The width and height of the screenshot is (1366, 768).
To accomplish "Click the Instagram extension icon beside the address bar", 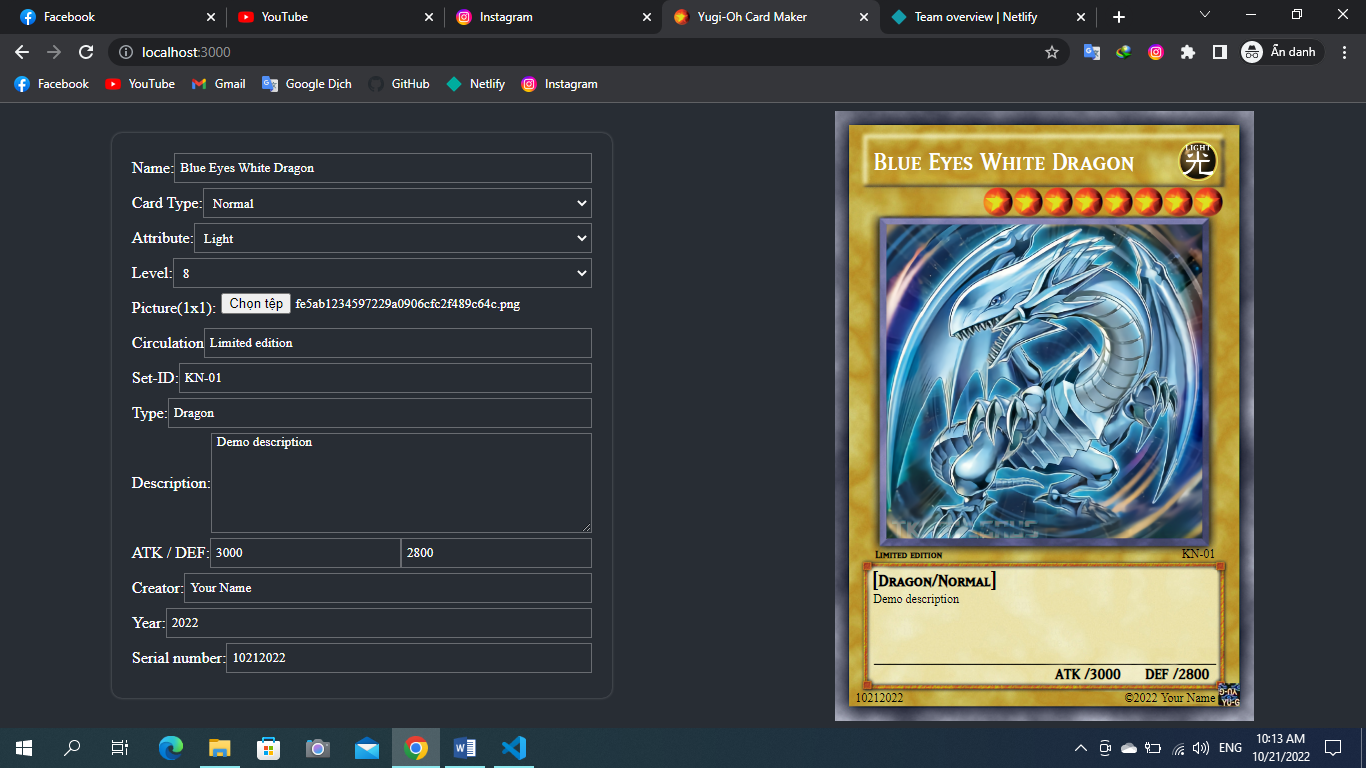I will pos(1155,52).
